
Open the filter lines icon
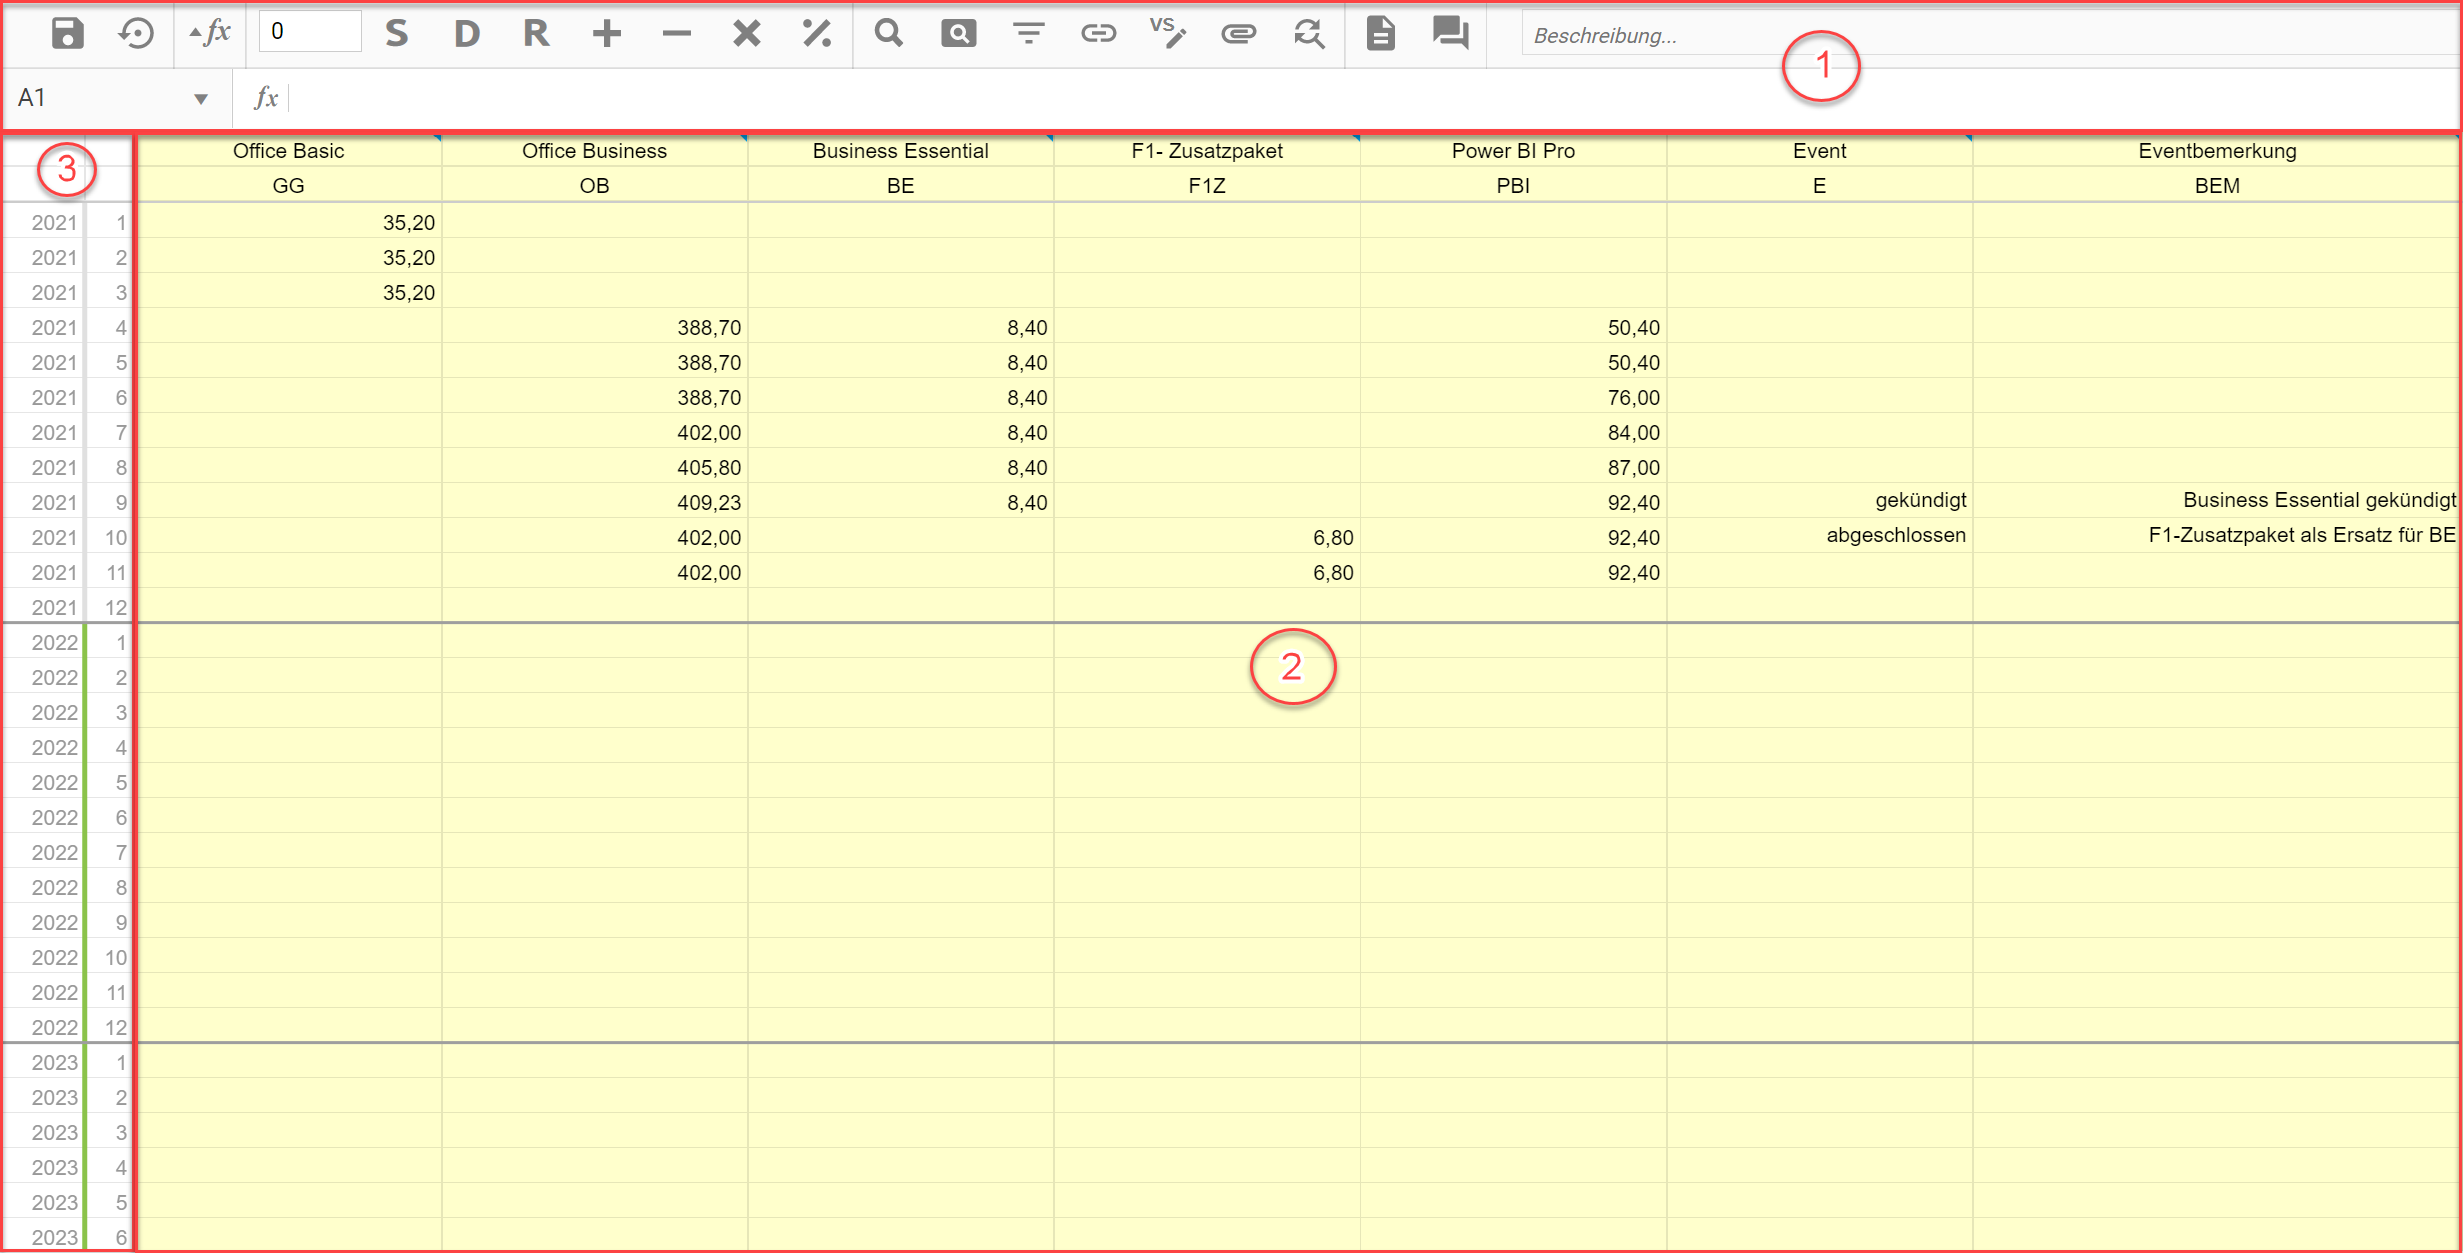coord(1028,34)
